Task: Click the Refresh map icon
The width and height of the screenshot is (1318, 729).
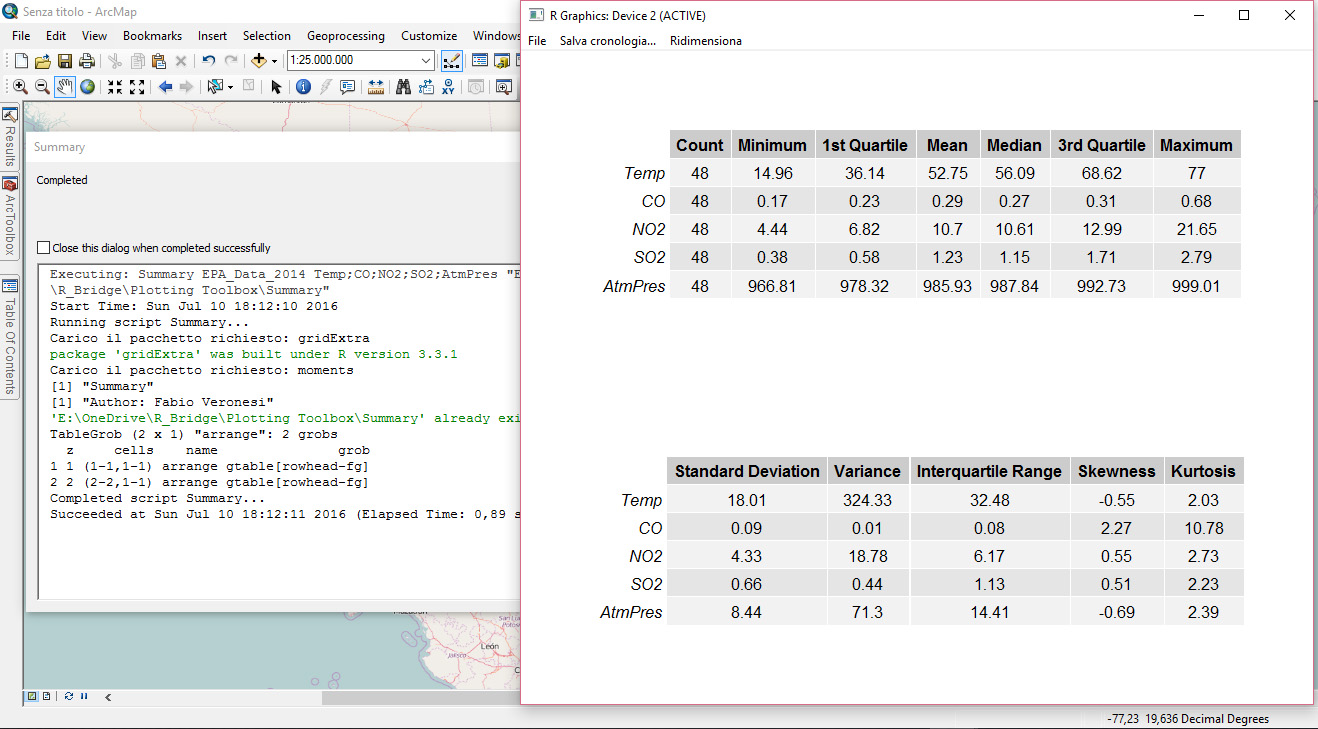Action: pos(68,696)
